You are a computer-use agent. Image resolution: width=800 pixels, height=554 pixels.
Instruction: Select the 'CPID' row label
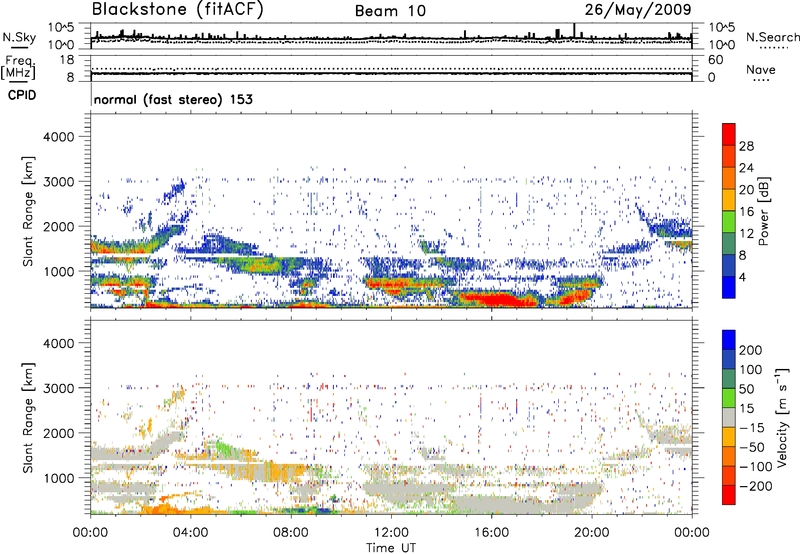tap(22, 95)
